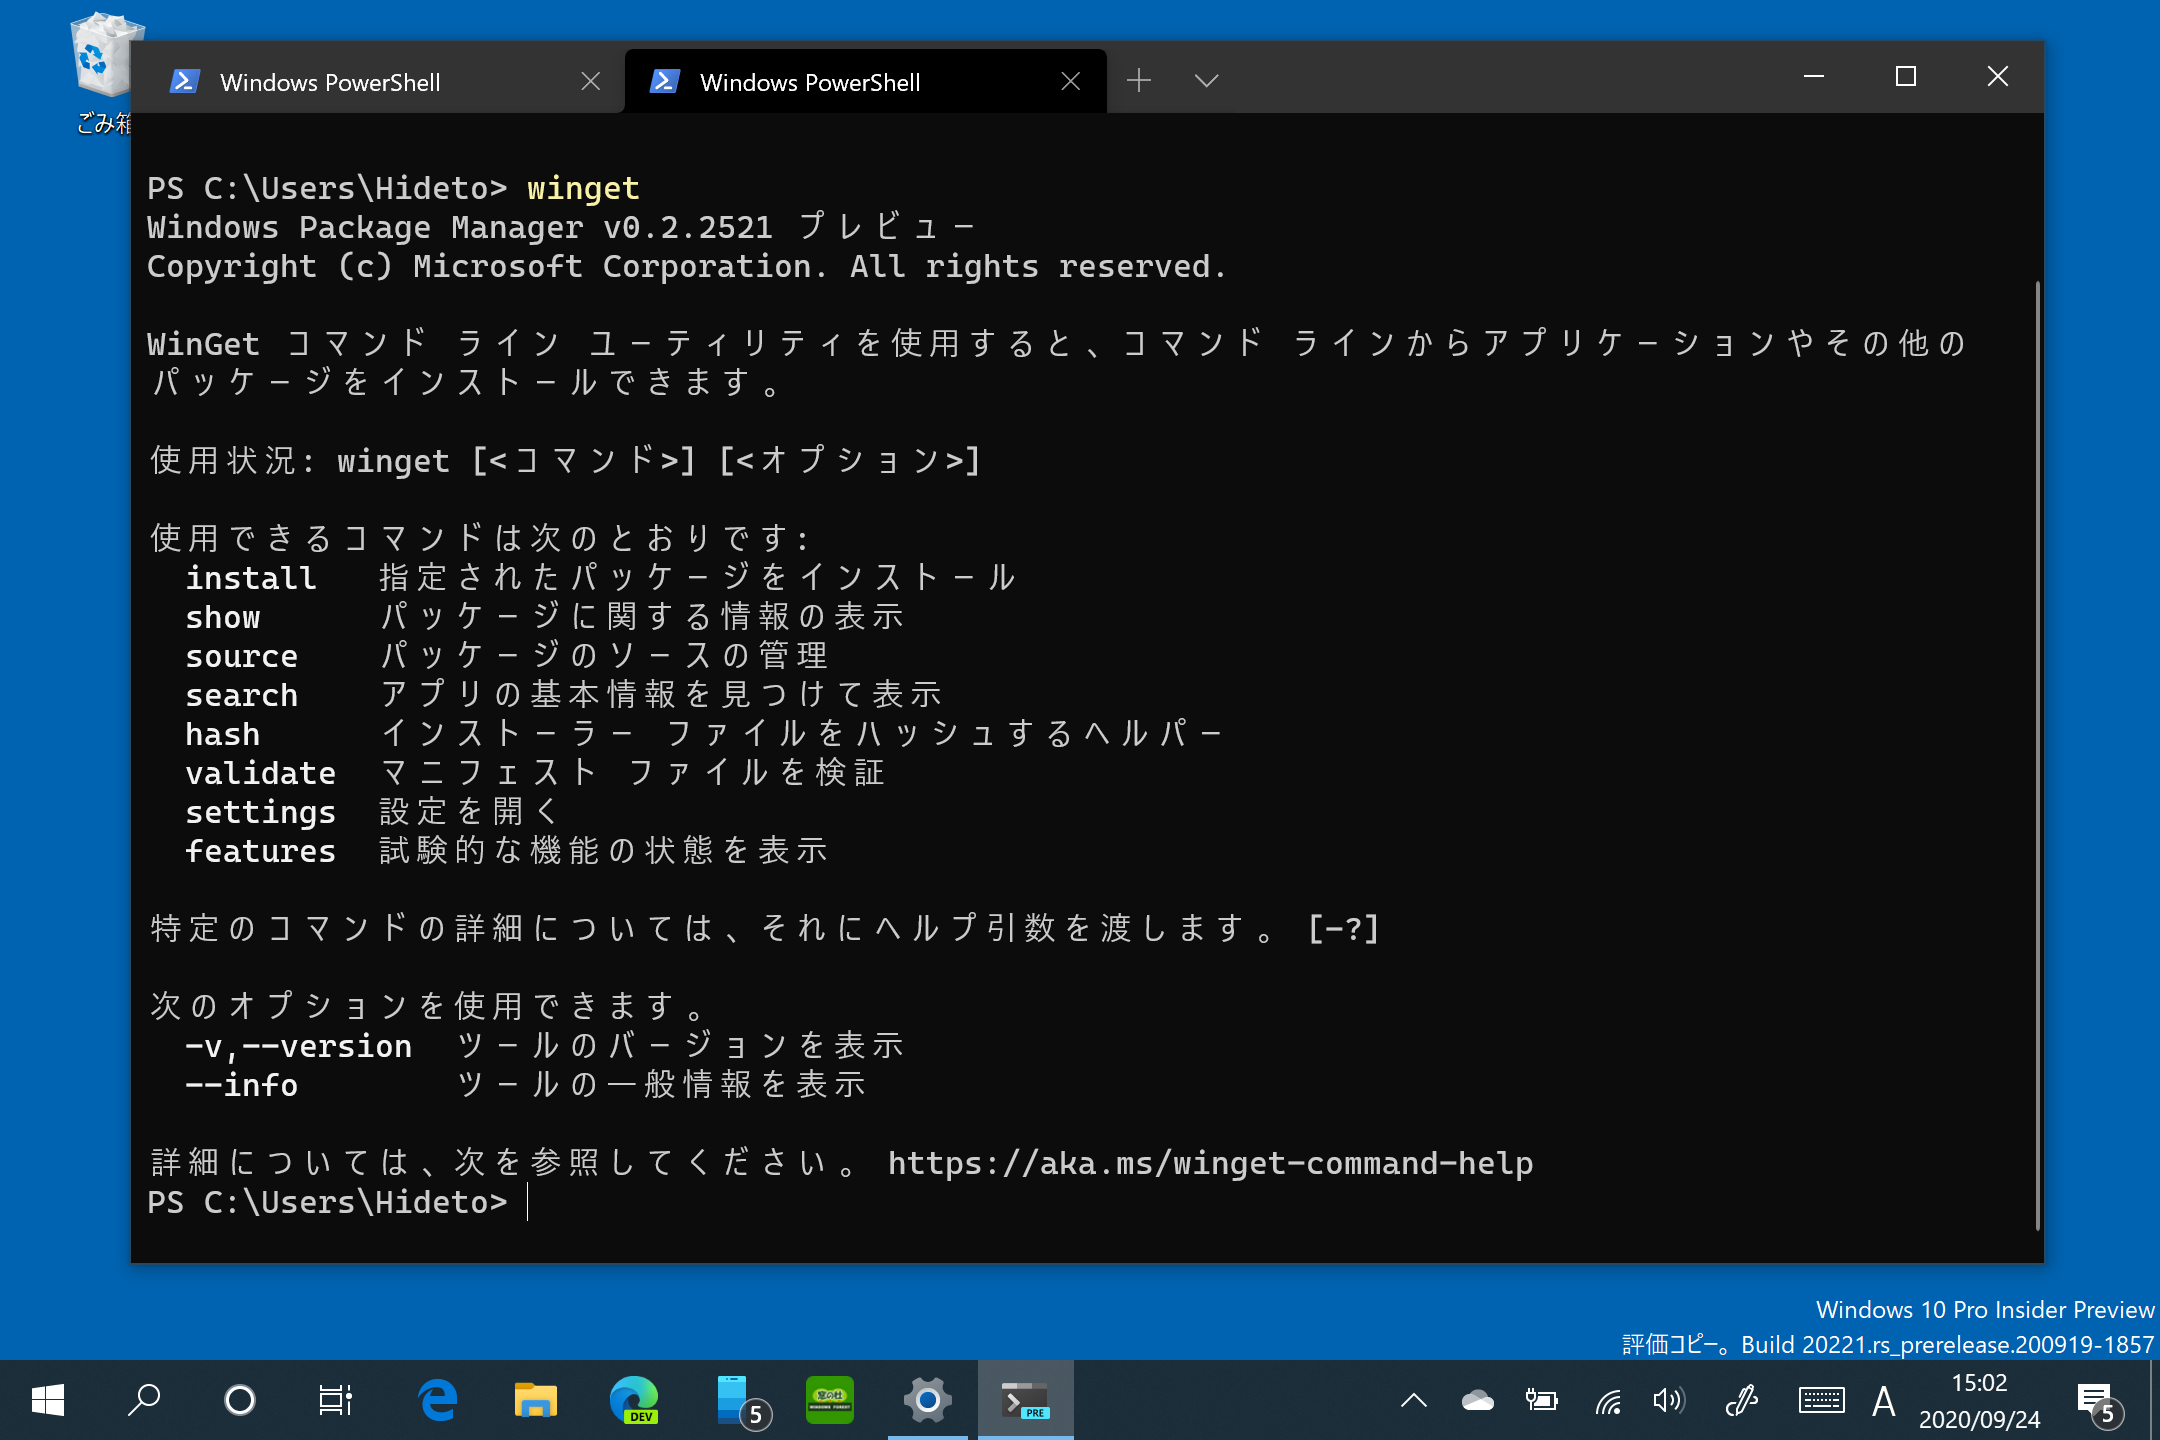Maximize the Windows Terminal window

[x=1906, y=77]
